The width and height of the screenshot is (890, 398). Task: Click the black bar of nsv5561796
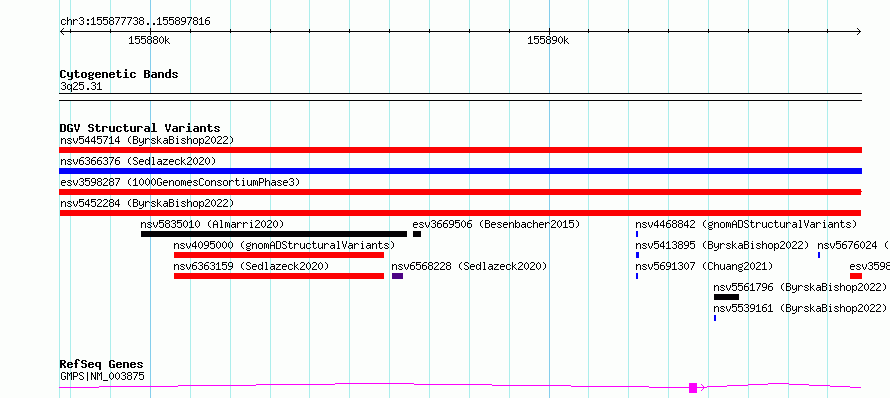point(726,297)
